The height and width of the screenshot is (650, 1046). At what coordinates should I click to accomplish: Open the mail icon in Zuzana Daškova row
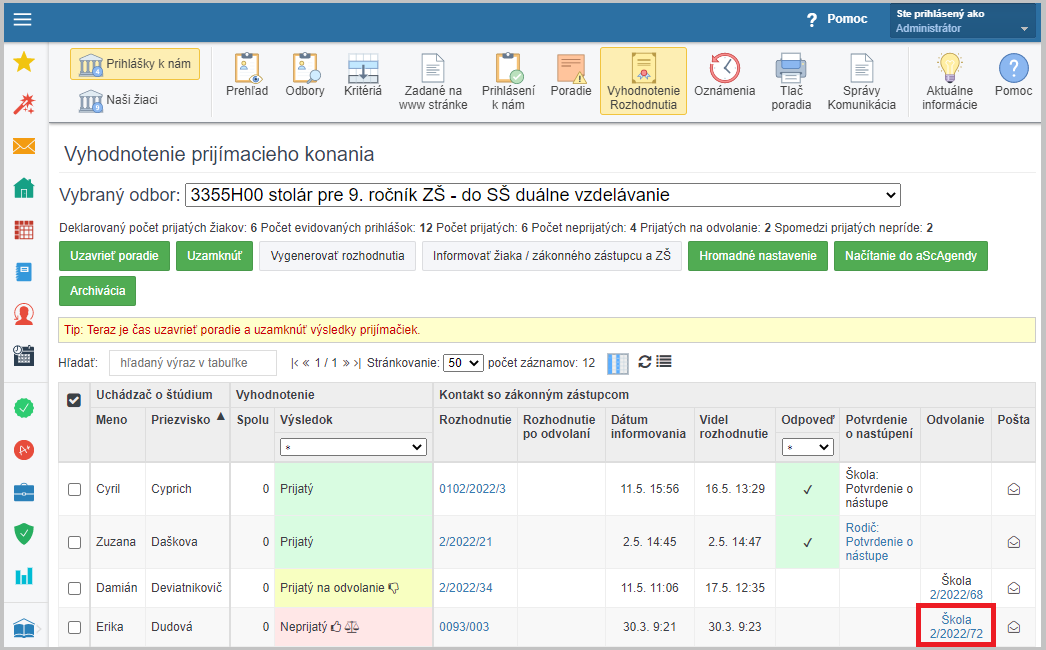pos(1013,542)
